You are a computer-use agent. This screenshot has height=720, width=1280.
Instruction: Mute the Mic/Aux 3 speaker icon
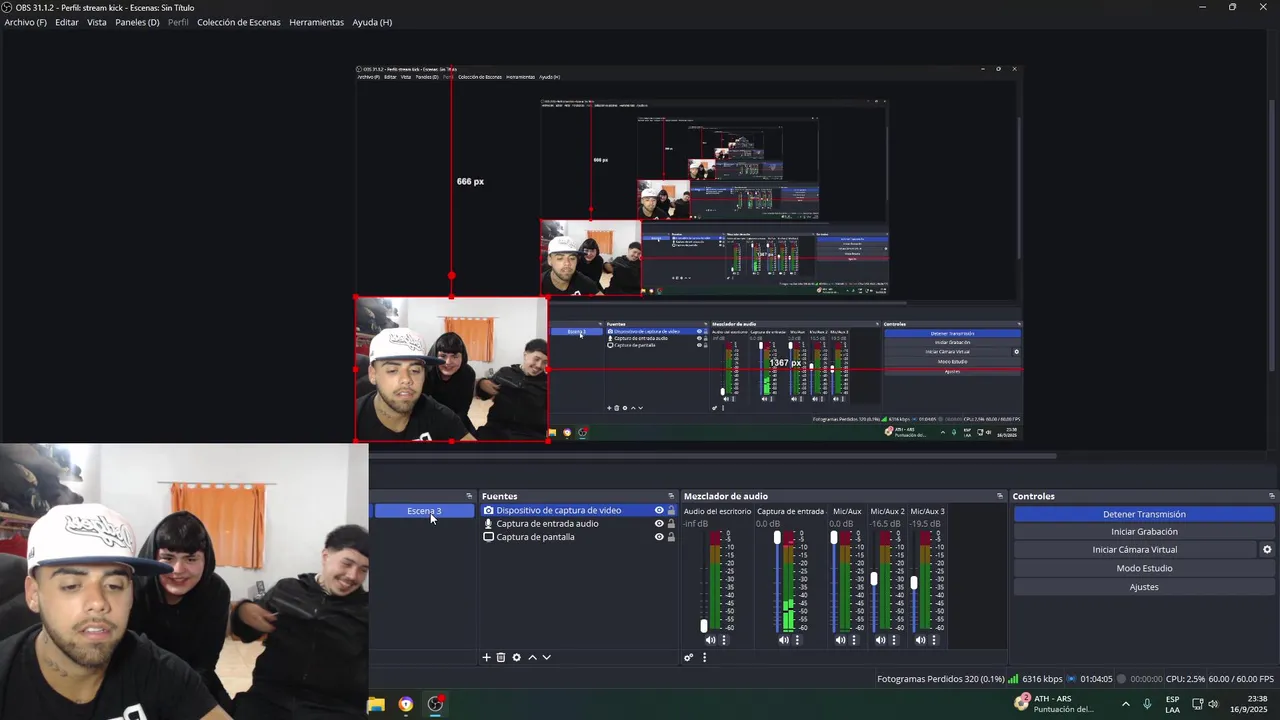coord(920,640)
